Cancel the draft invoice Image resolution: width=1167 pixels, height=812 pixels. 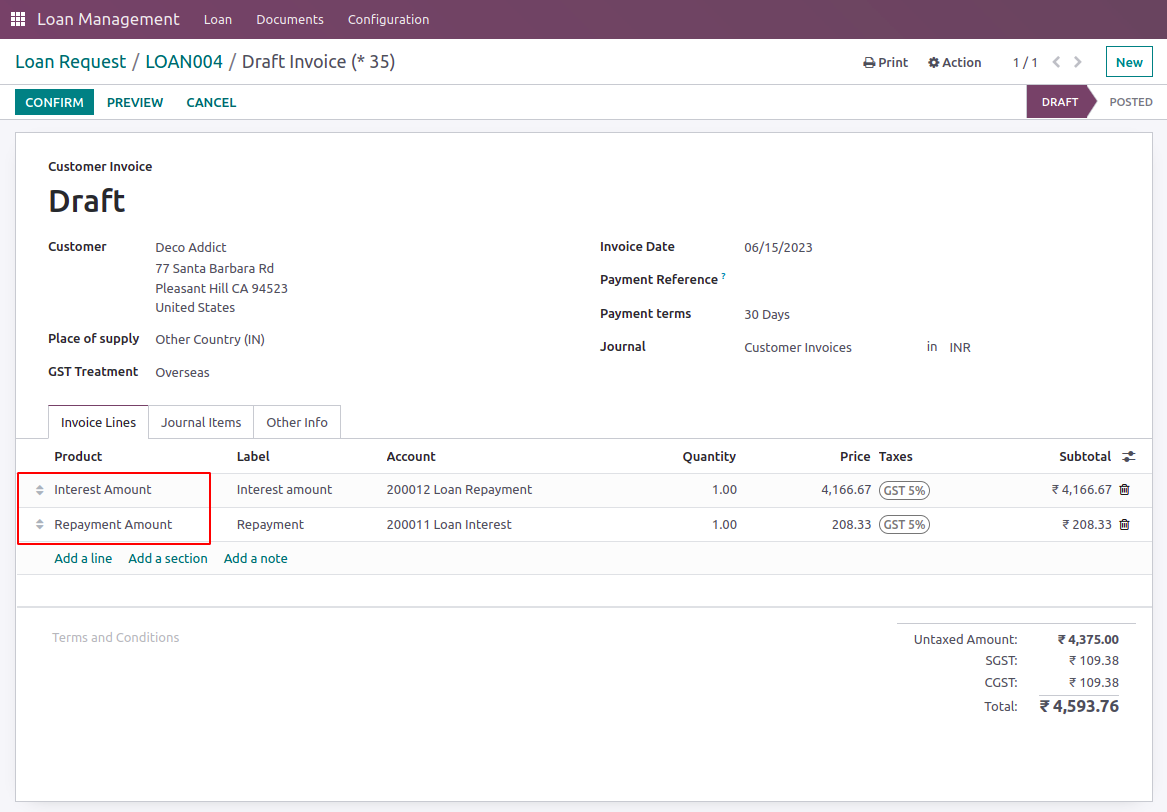[x=211, y=102]
